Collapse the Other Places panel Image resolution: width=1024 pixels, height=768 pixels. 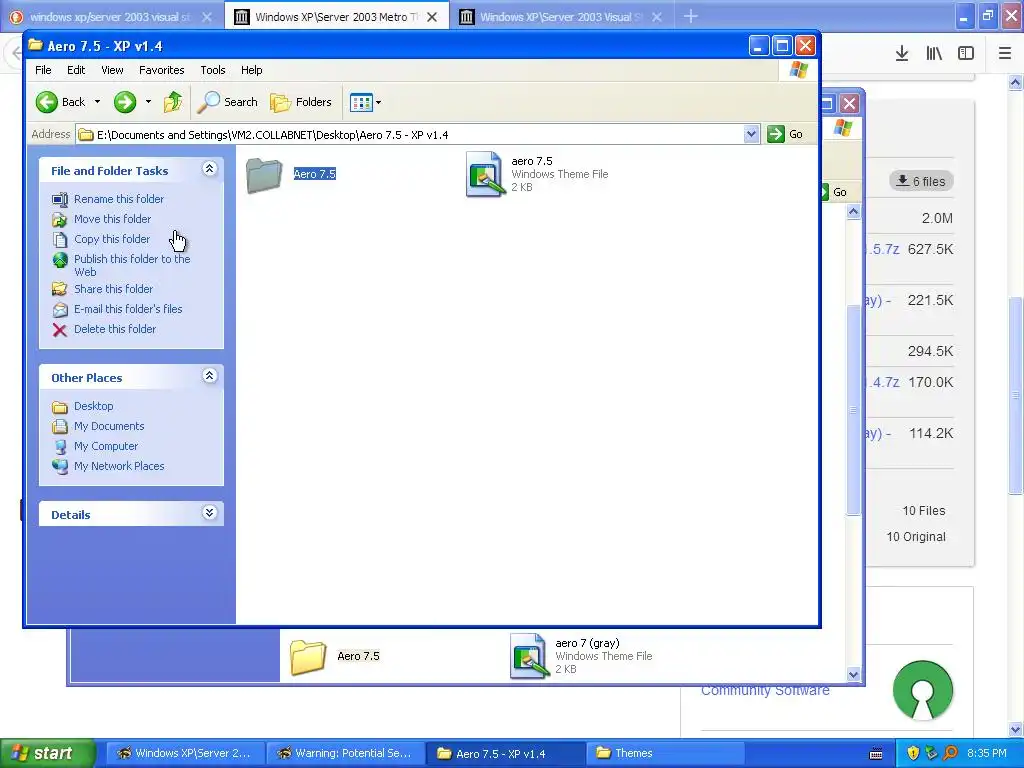(210, 376)
